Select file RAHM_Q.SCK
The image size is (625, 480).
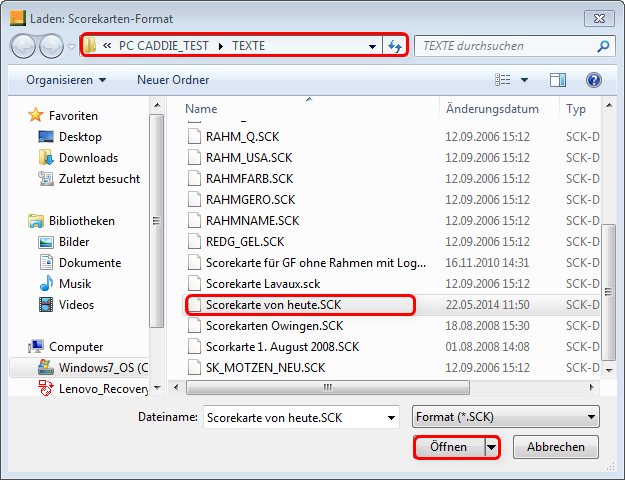coord(242,137)
